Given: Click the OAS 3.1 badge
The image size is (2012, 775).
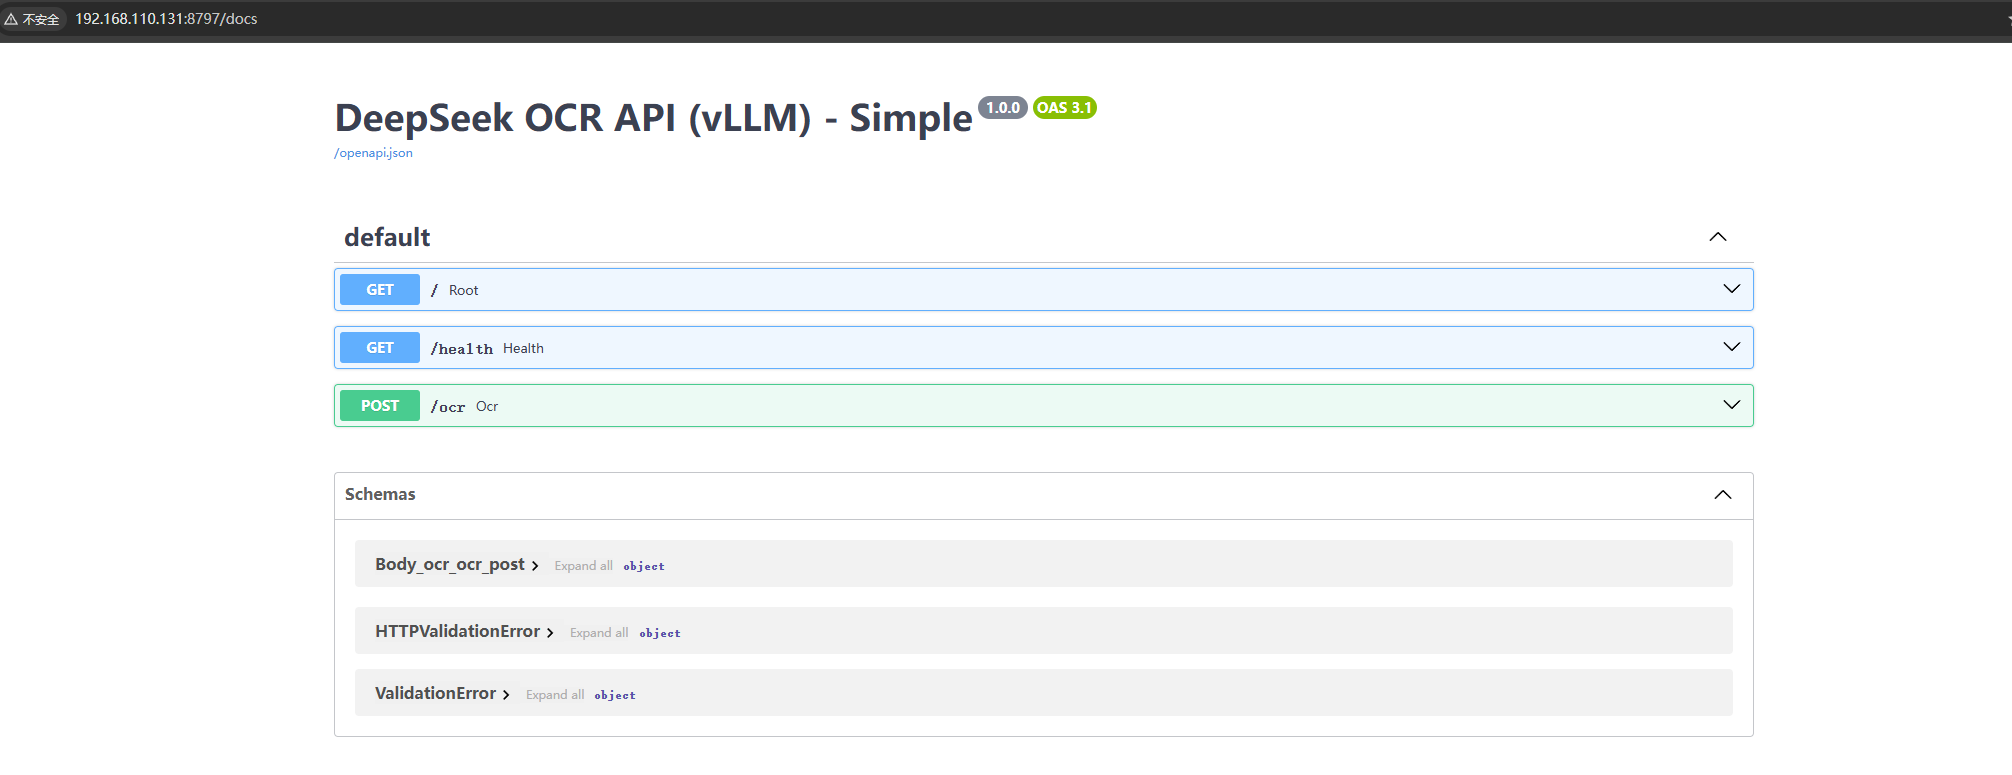Looking at the screenshot, I should point(1064,108).
